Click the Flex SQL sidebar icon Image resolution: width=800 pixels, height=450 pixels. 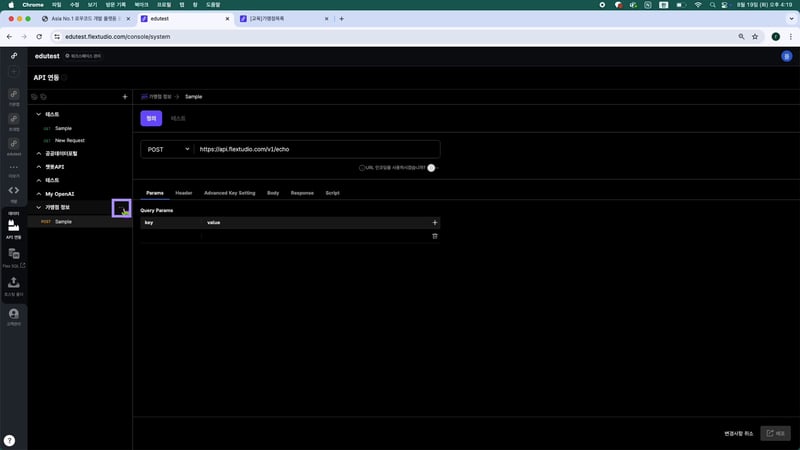14,258
